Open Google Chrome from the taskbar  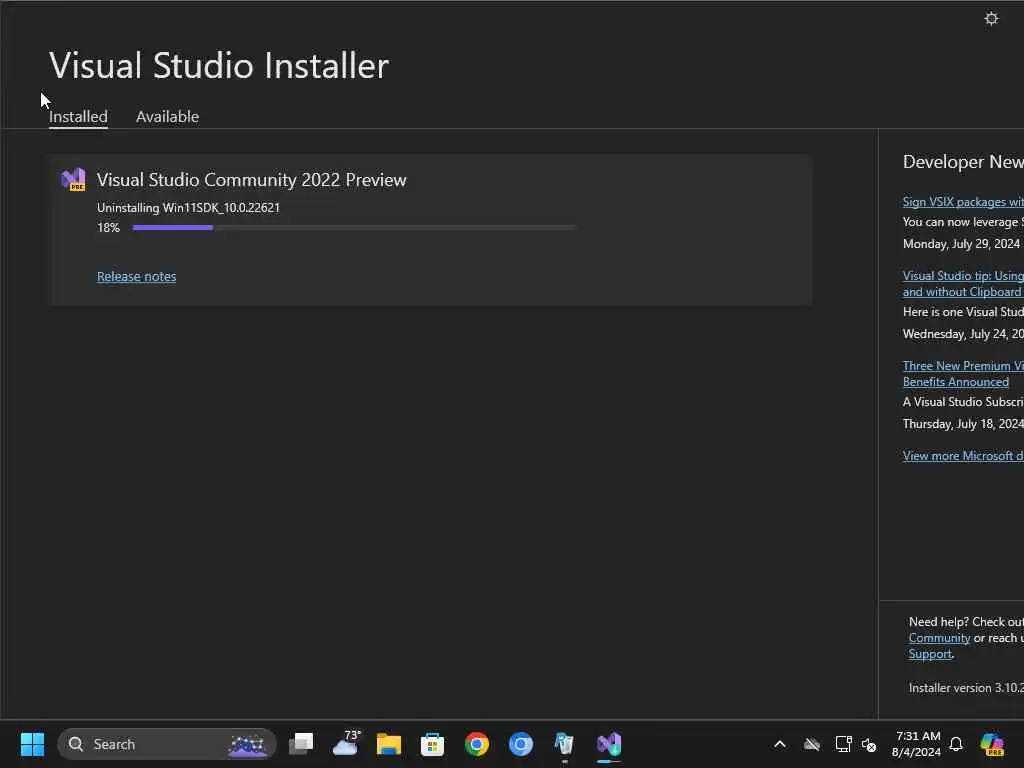click(477, 744)
